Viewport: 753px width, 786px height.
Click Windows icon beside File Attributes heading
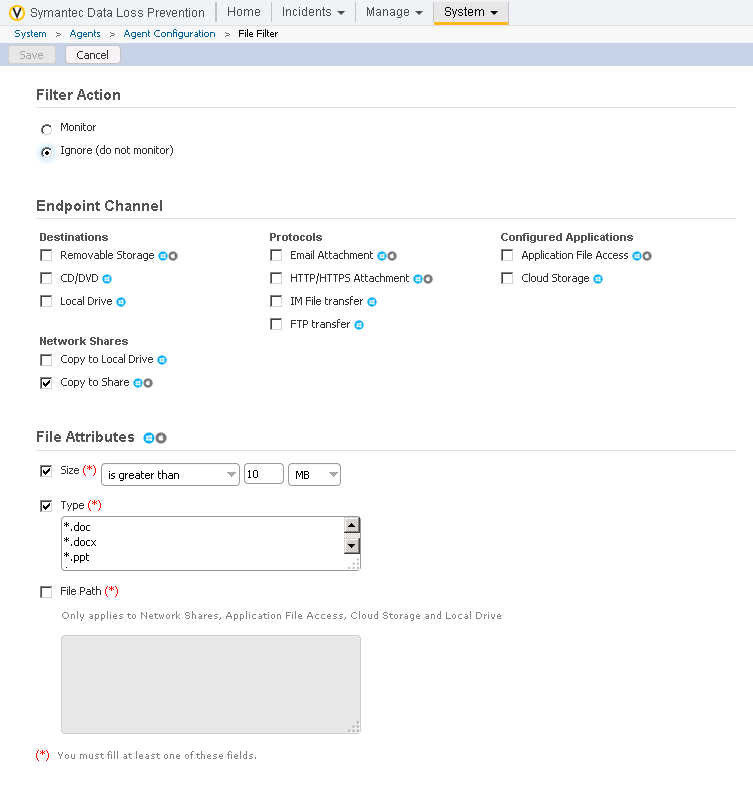pos(149,438)
